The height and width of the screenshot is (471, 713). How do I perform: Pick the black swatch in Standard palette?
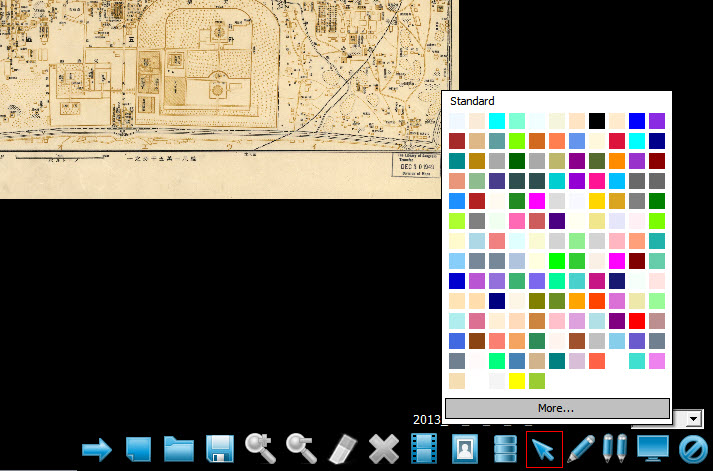(597, 121)
